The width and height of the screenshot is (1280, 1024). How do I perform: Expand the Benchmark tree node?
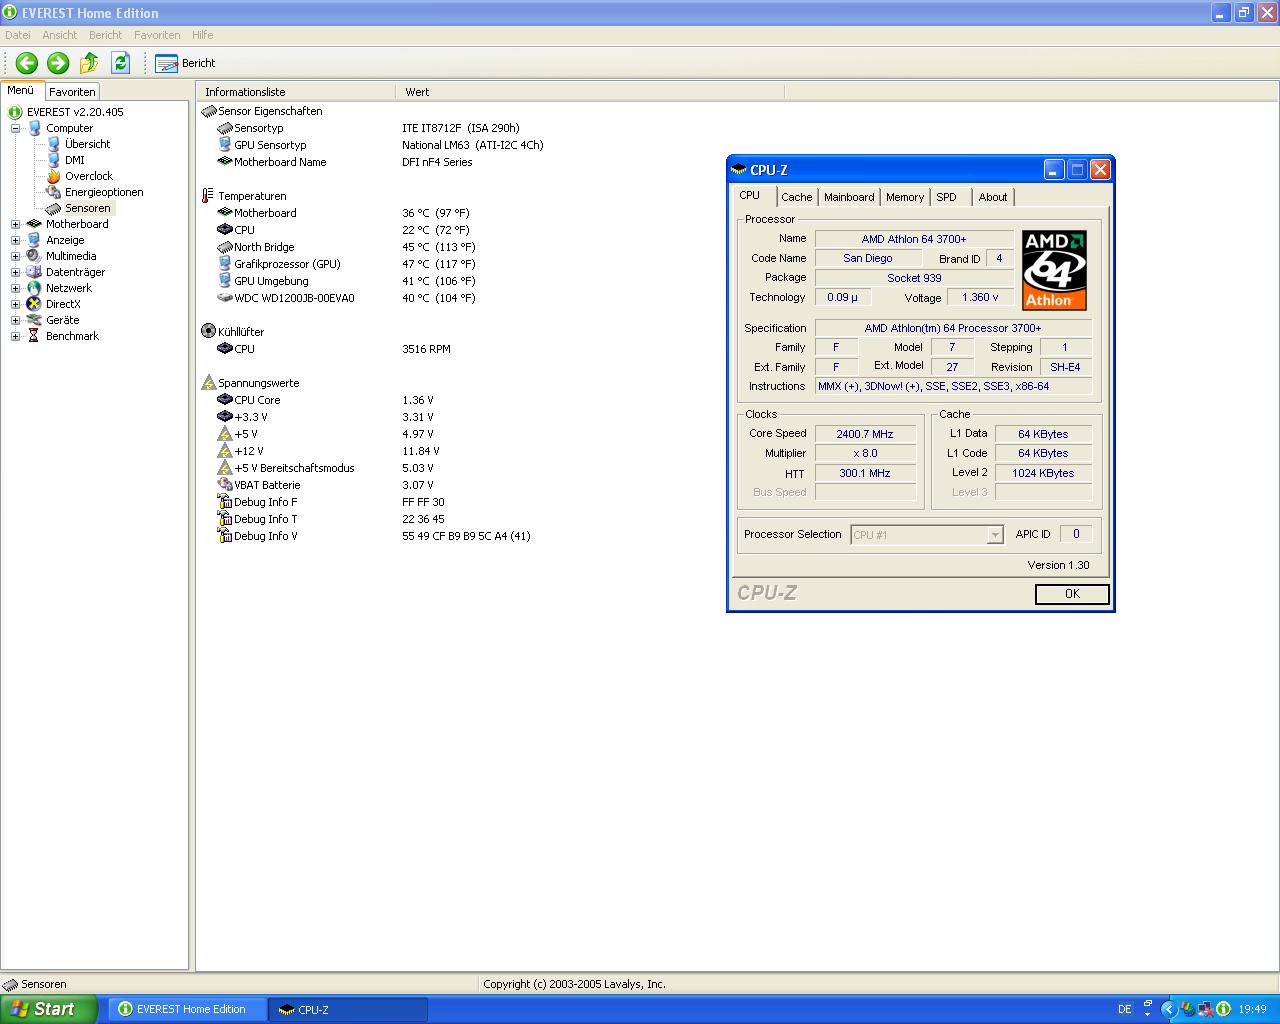[x=15, y=336]
